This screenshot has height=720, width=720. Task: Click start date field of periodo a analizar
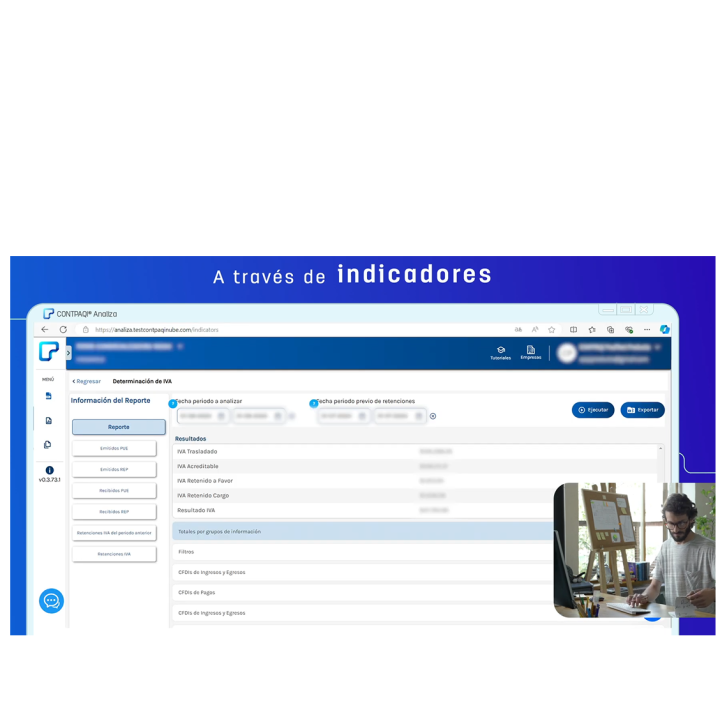tap(202, 416)
